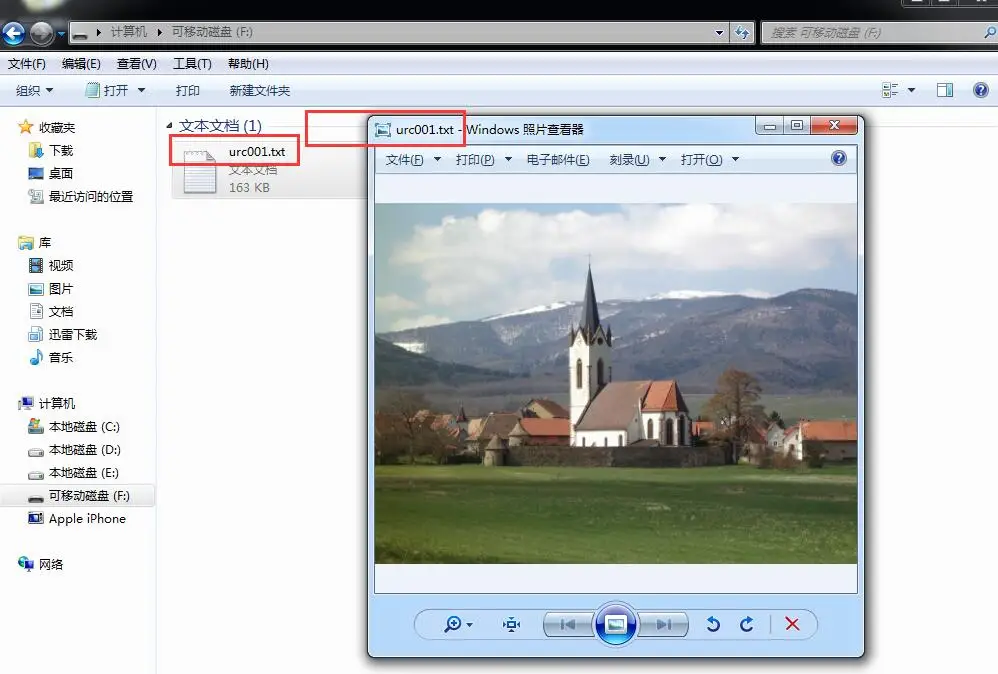The width and height of the screenshot is (998, 674).
Task: Click 电子邮件(E) in Photo Viewer
Action: 558,160
